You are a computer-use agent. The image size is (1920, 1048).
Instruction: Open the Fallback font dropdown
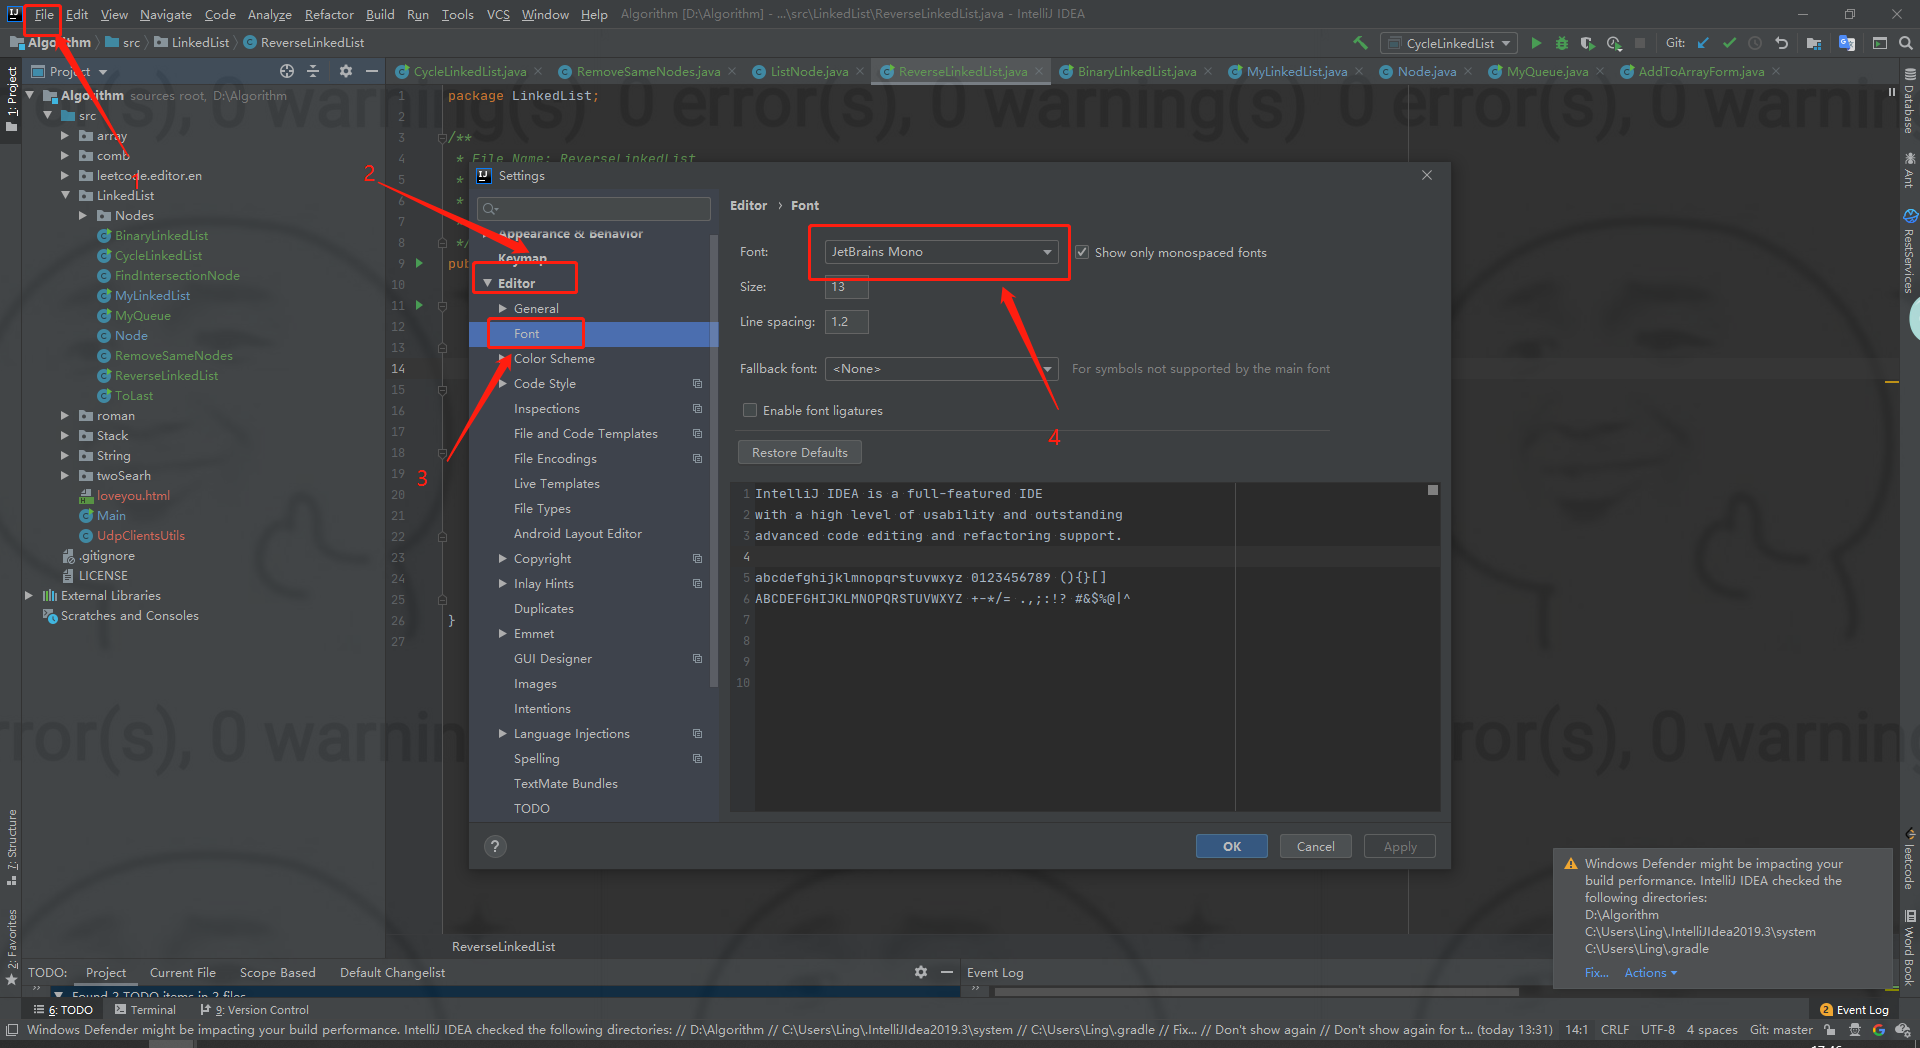tap(1046, 368)
